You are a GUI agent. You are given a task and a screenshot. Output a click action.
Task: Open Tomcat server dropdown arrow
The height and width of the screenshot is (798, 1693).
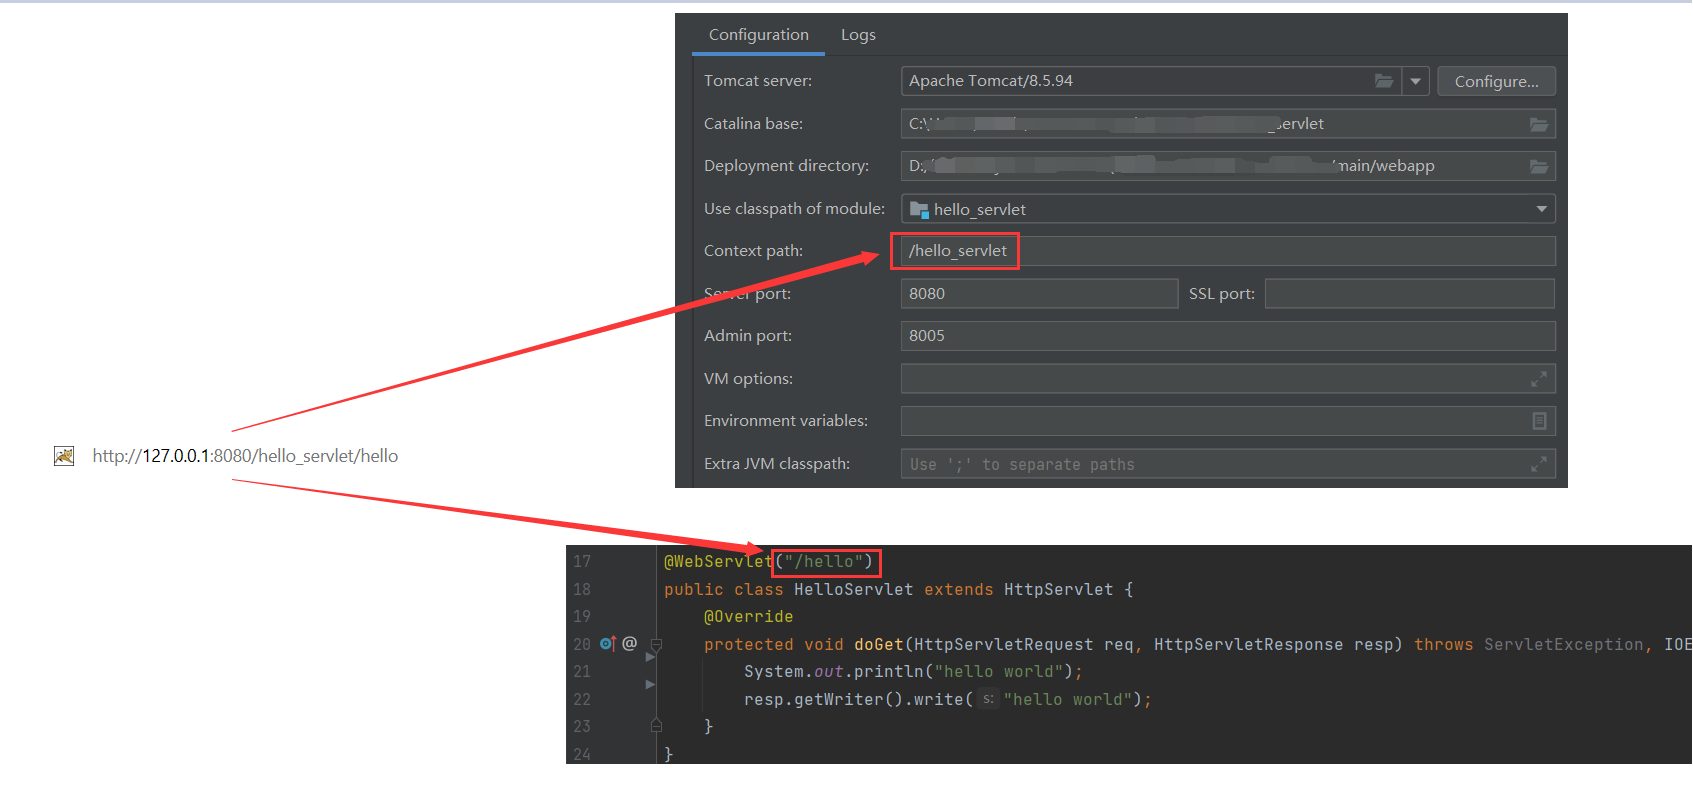1415,81
